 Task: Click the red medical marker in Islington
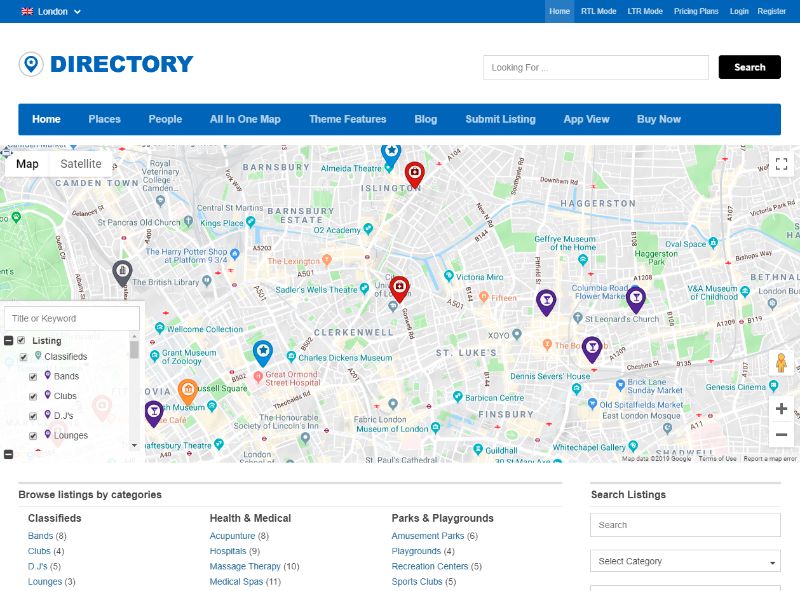(415, 174)
